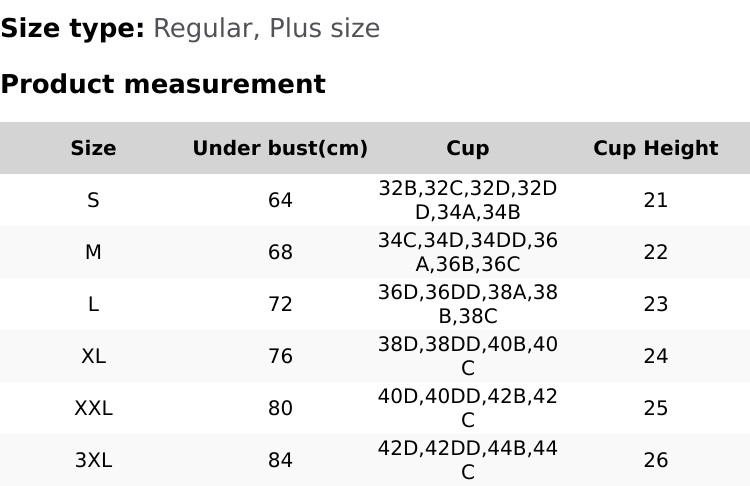The width and height of the screenshot is (750, 486).
Task: Select the XL size cell
Action: (93, 356)
